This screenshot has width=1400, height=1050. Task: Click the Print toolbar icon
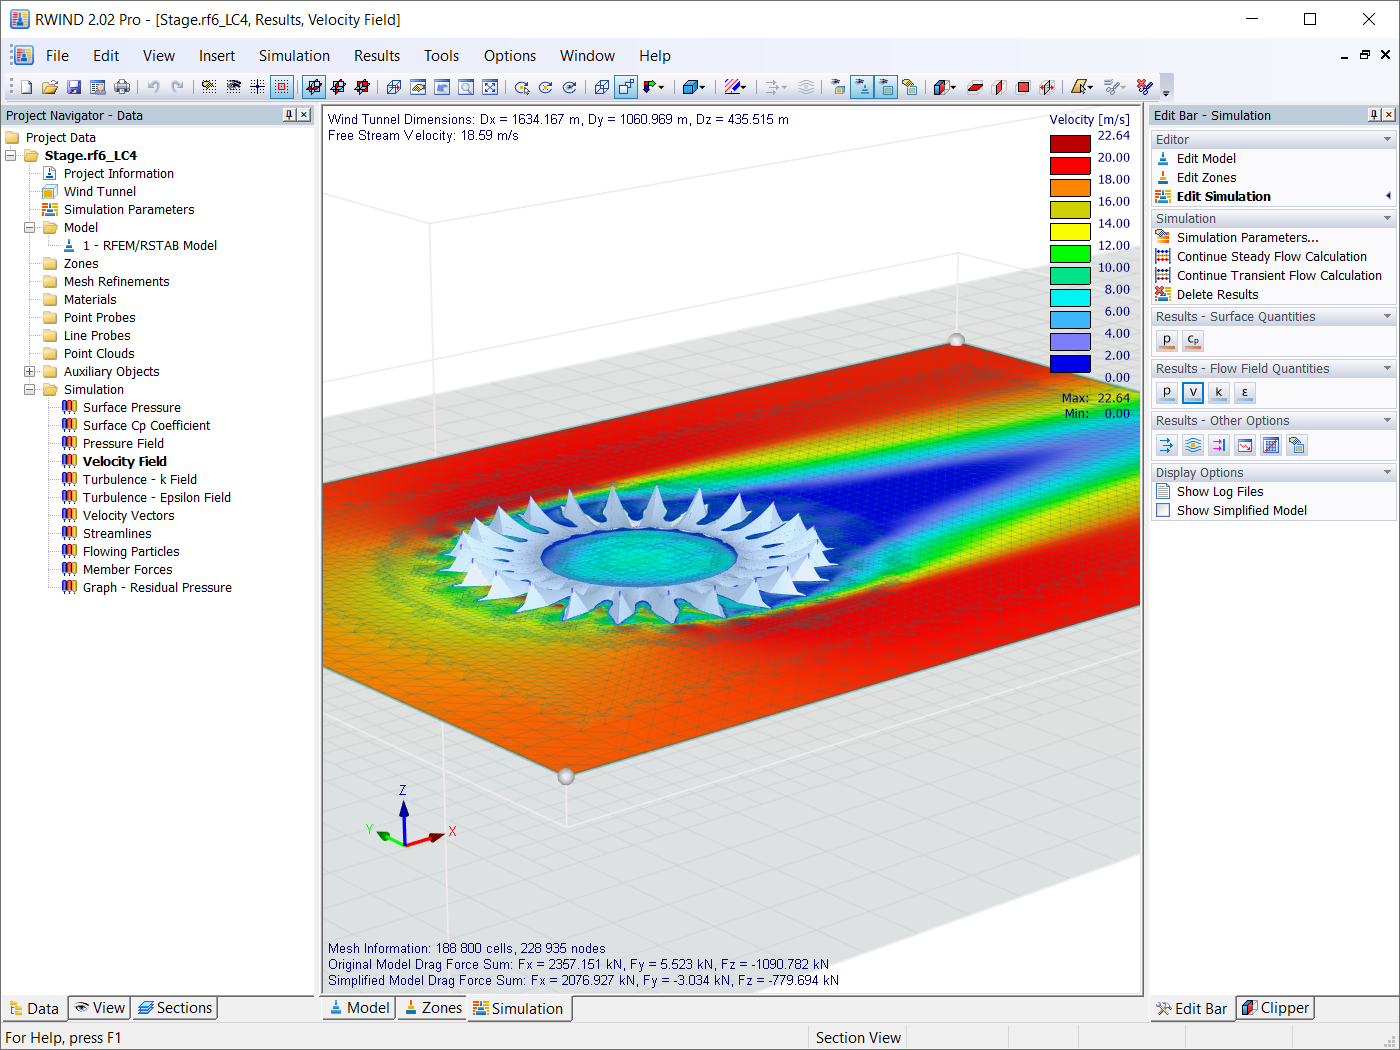point(122,87)
